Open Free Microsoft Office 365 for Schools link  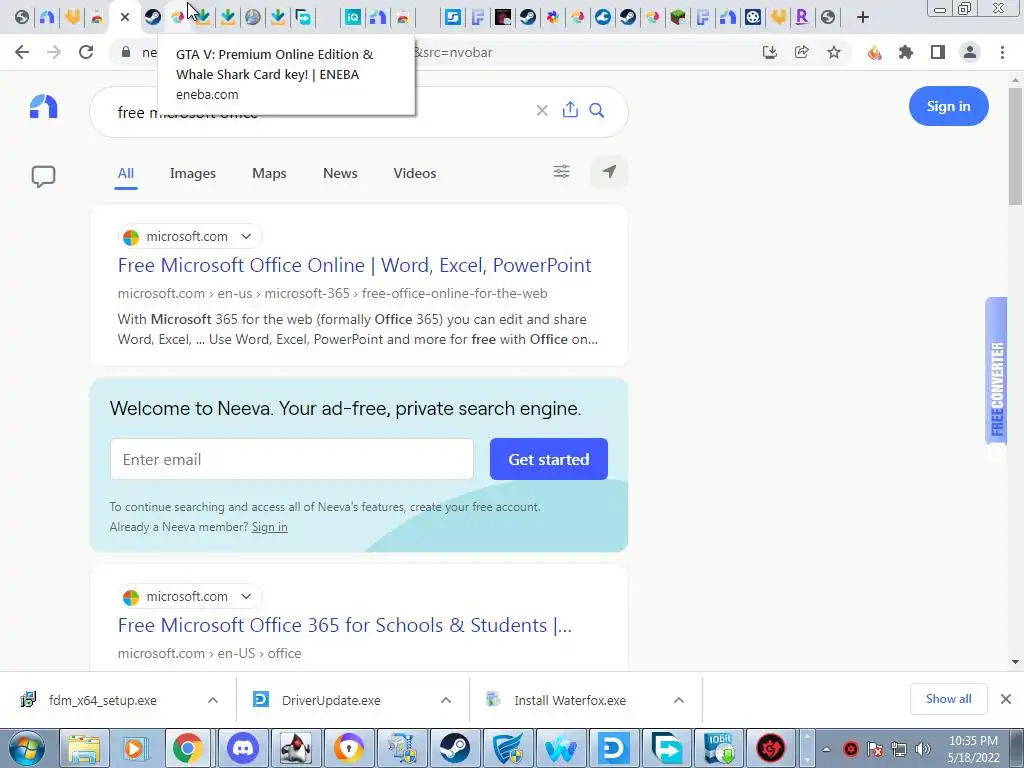point(345,625)
